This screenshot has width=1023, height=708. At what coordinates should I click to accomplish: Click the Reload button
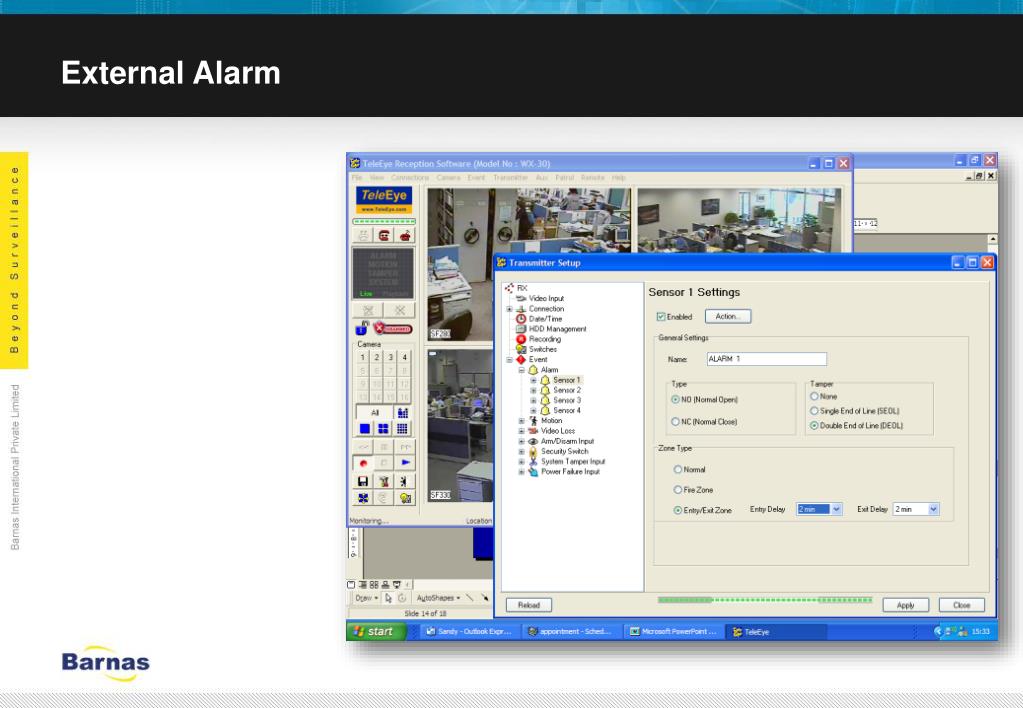click(529, 605)
